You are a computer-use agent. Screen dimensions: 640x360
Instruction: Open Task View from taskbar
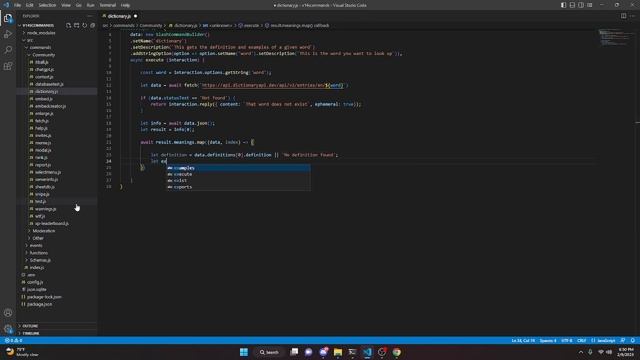294,352
